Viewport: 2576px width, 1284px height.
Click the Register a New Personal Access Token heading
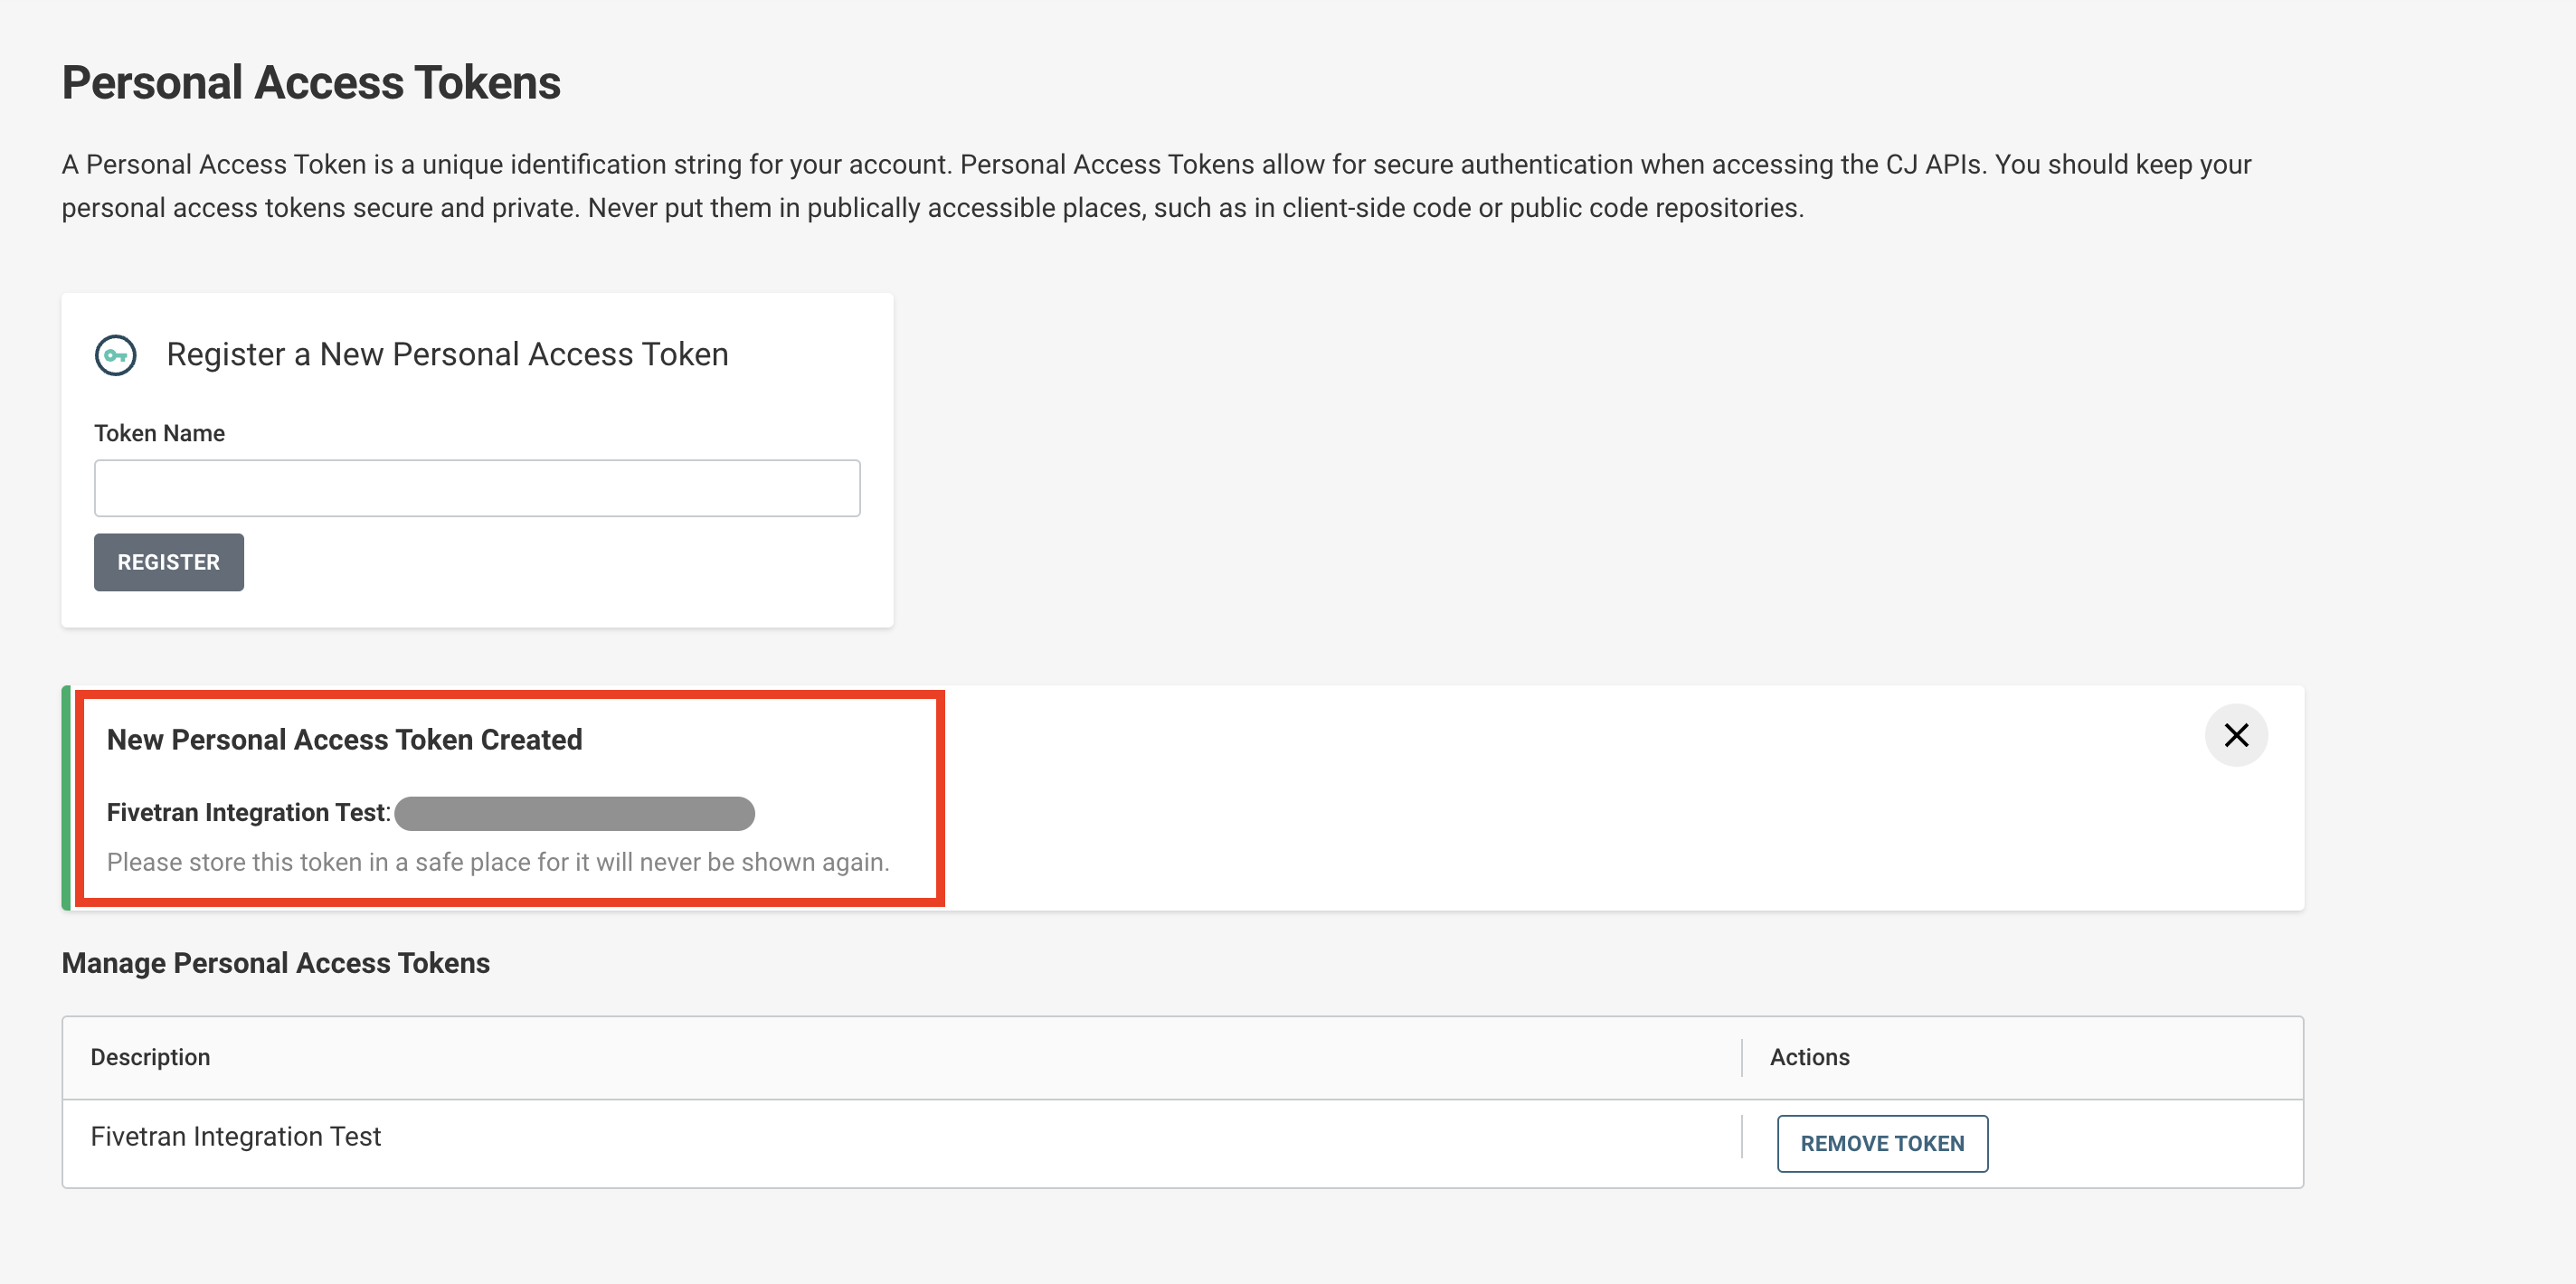point(447,354)
